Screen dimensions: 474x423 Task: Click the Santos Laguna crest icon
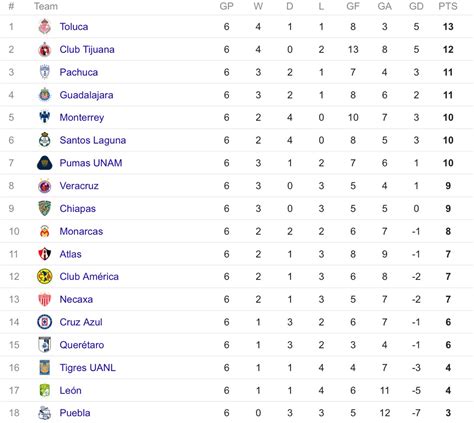45,140
